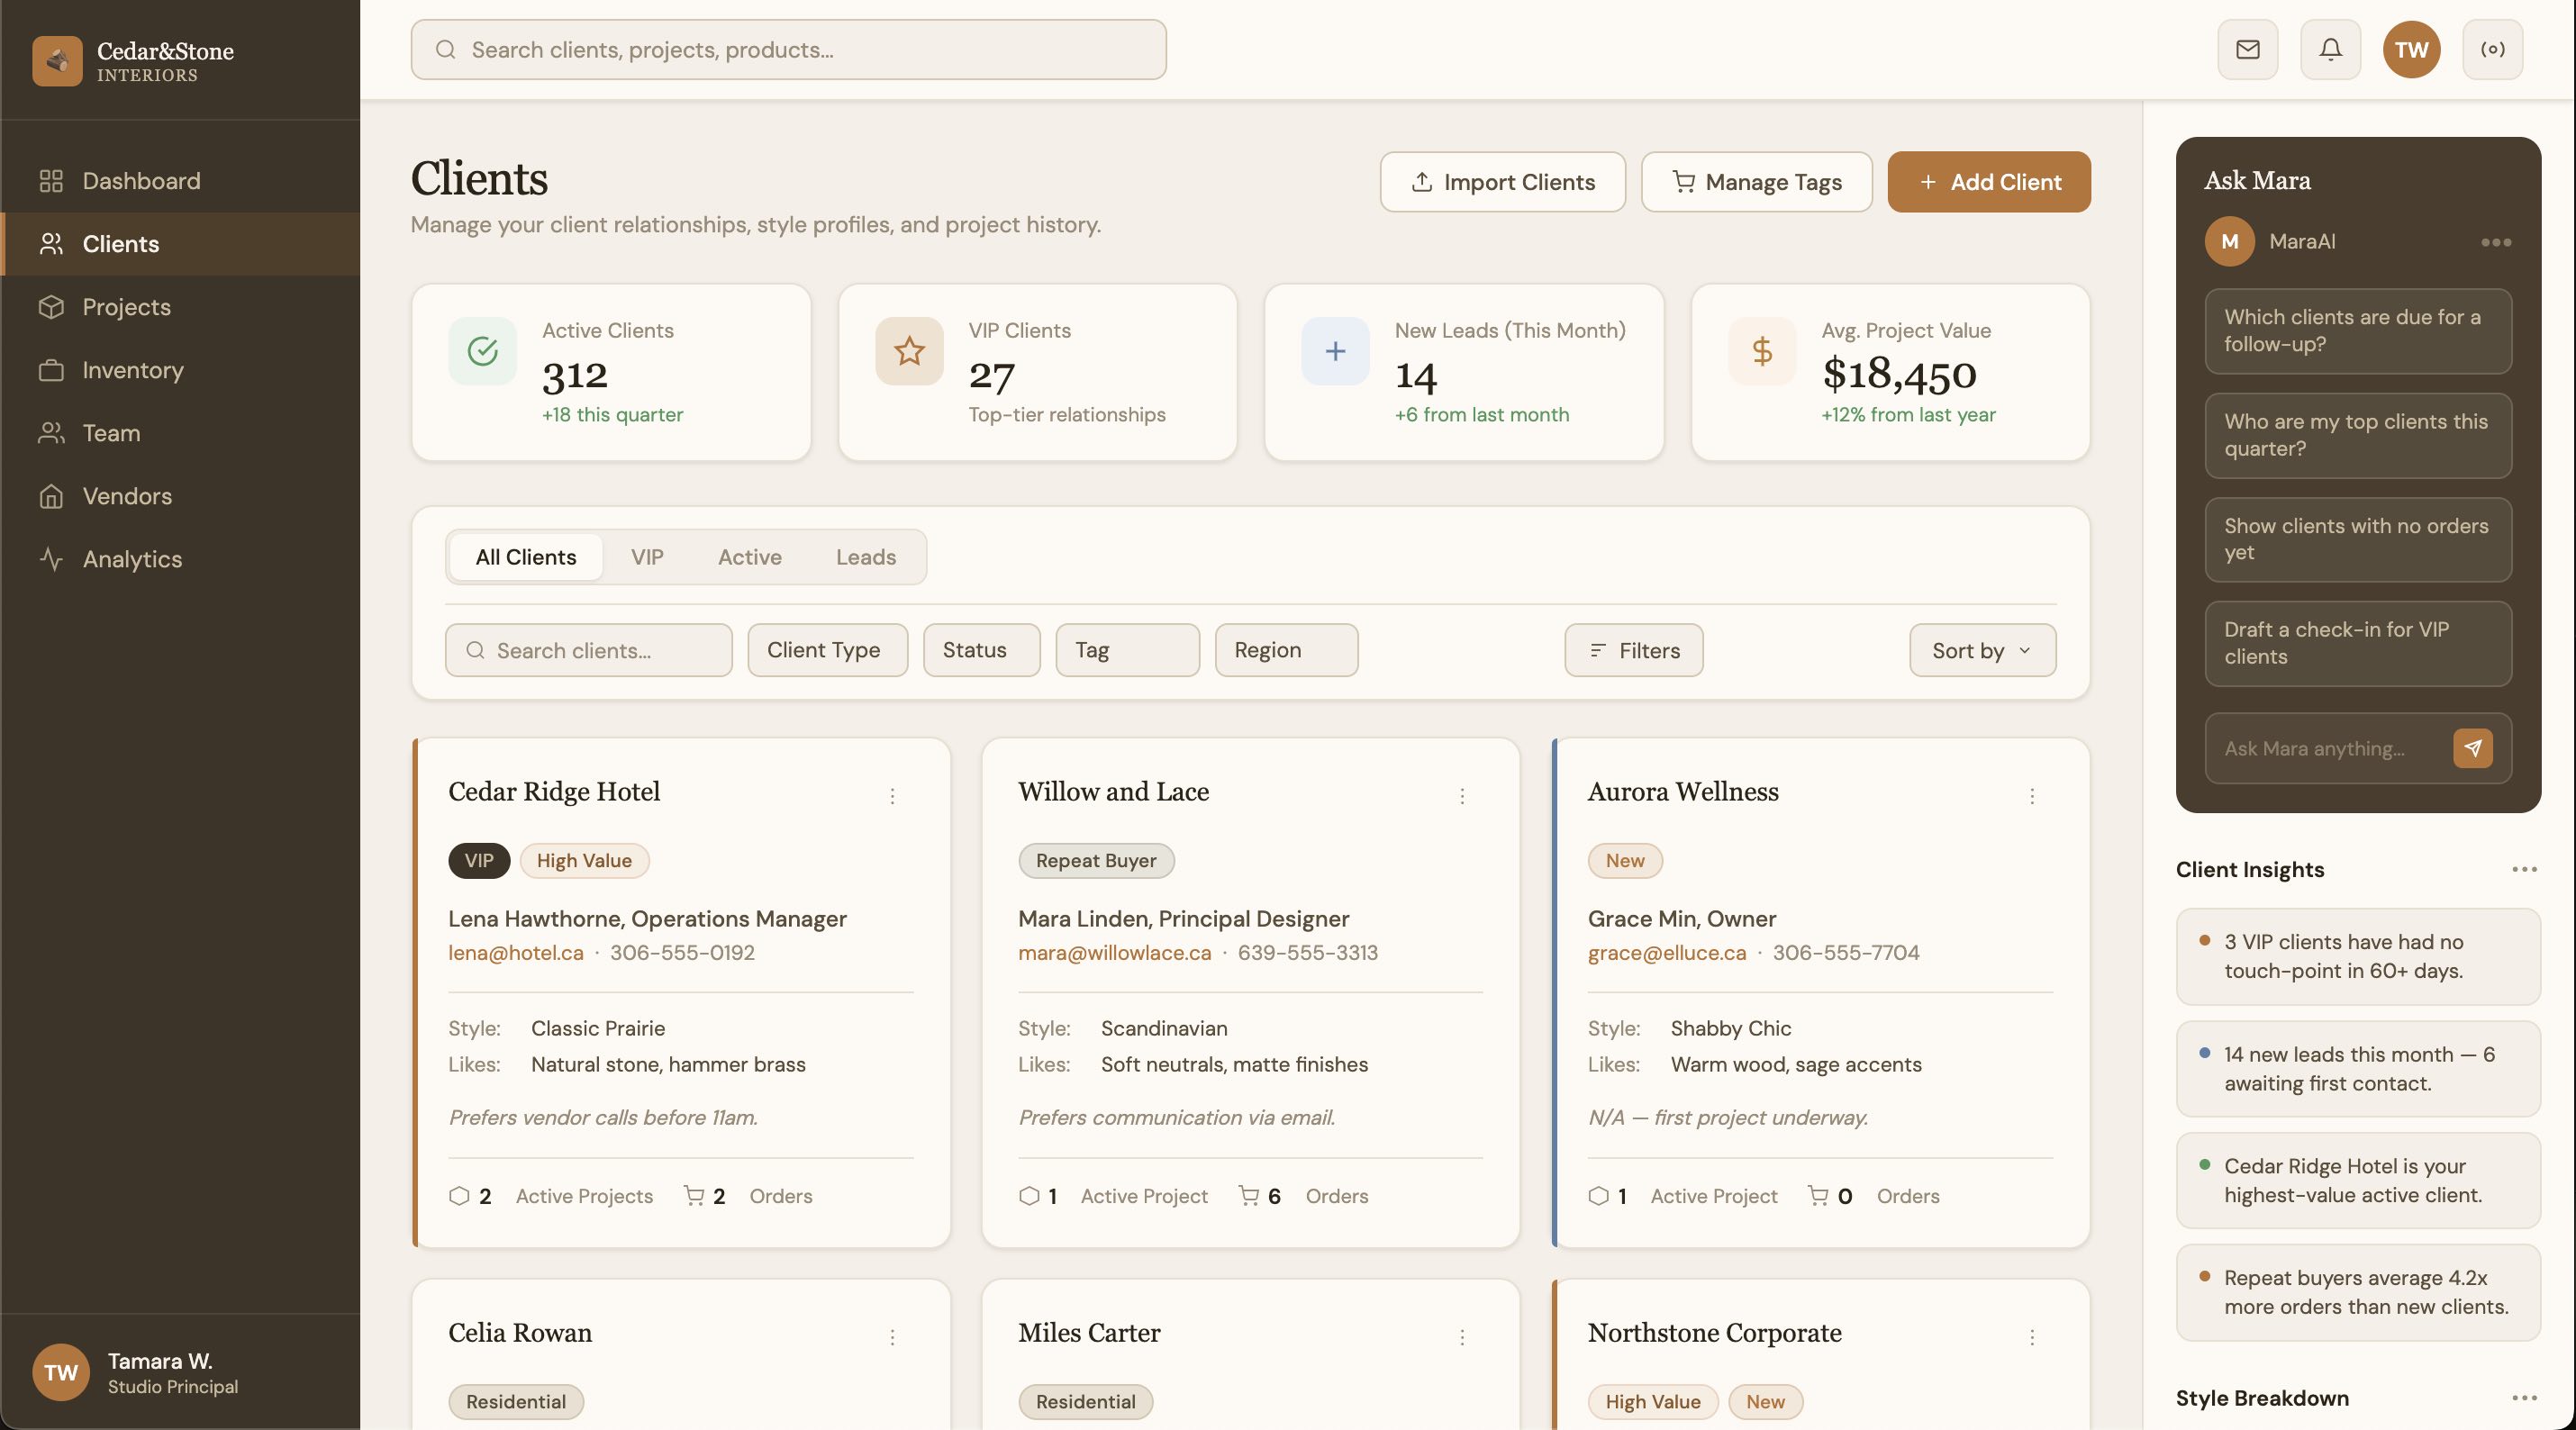
Task: Switch to the VIP tab
Action: click(x=646, y=557)
